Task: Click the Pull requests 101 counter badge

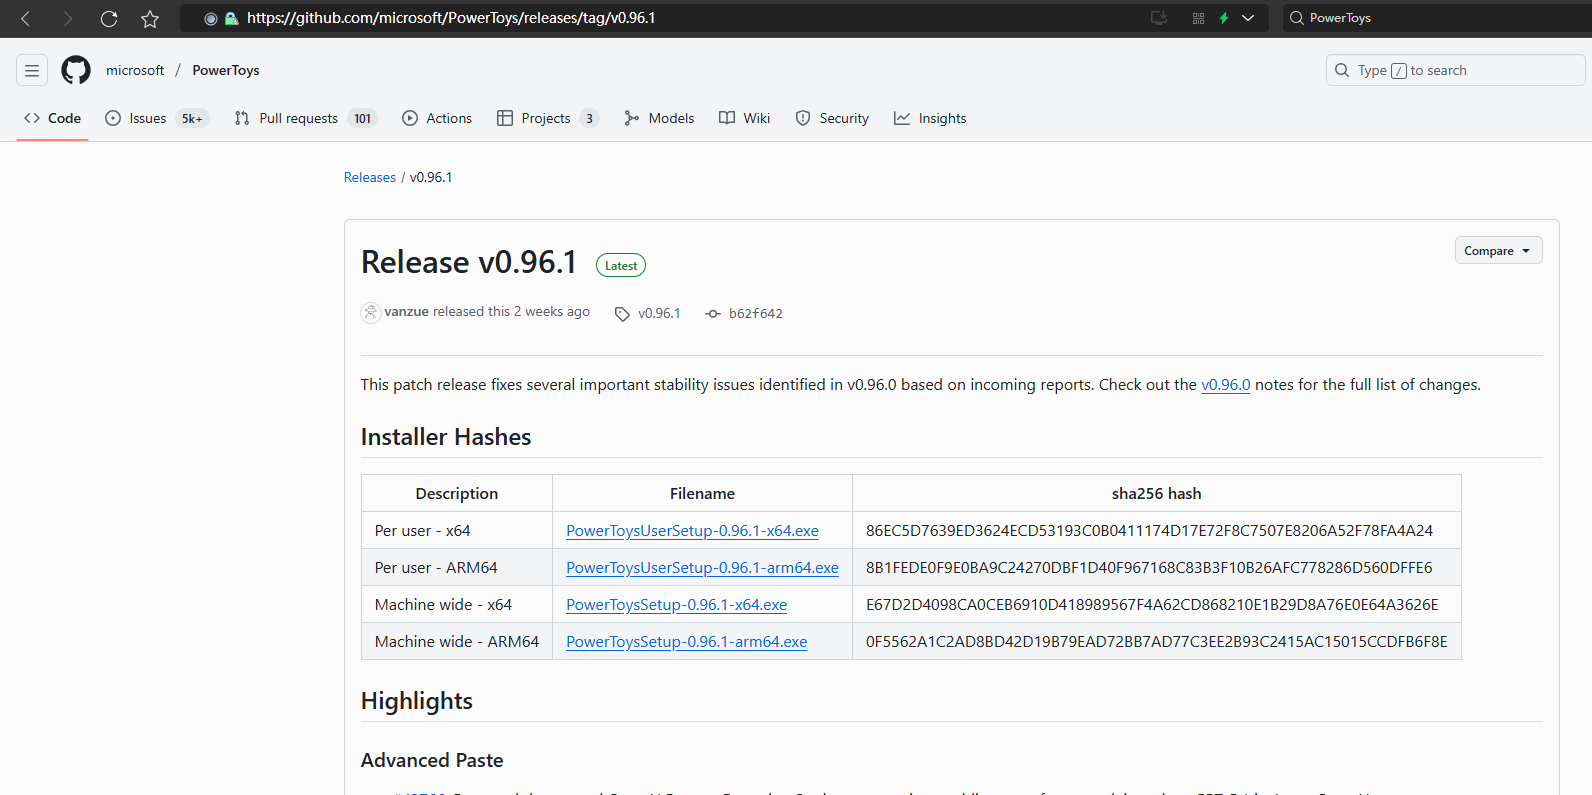Action: click(362, 118)
